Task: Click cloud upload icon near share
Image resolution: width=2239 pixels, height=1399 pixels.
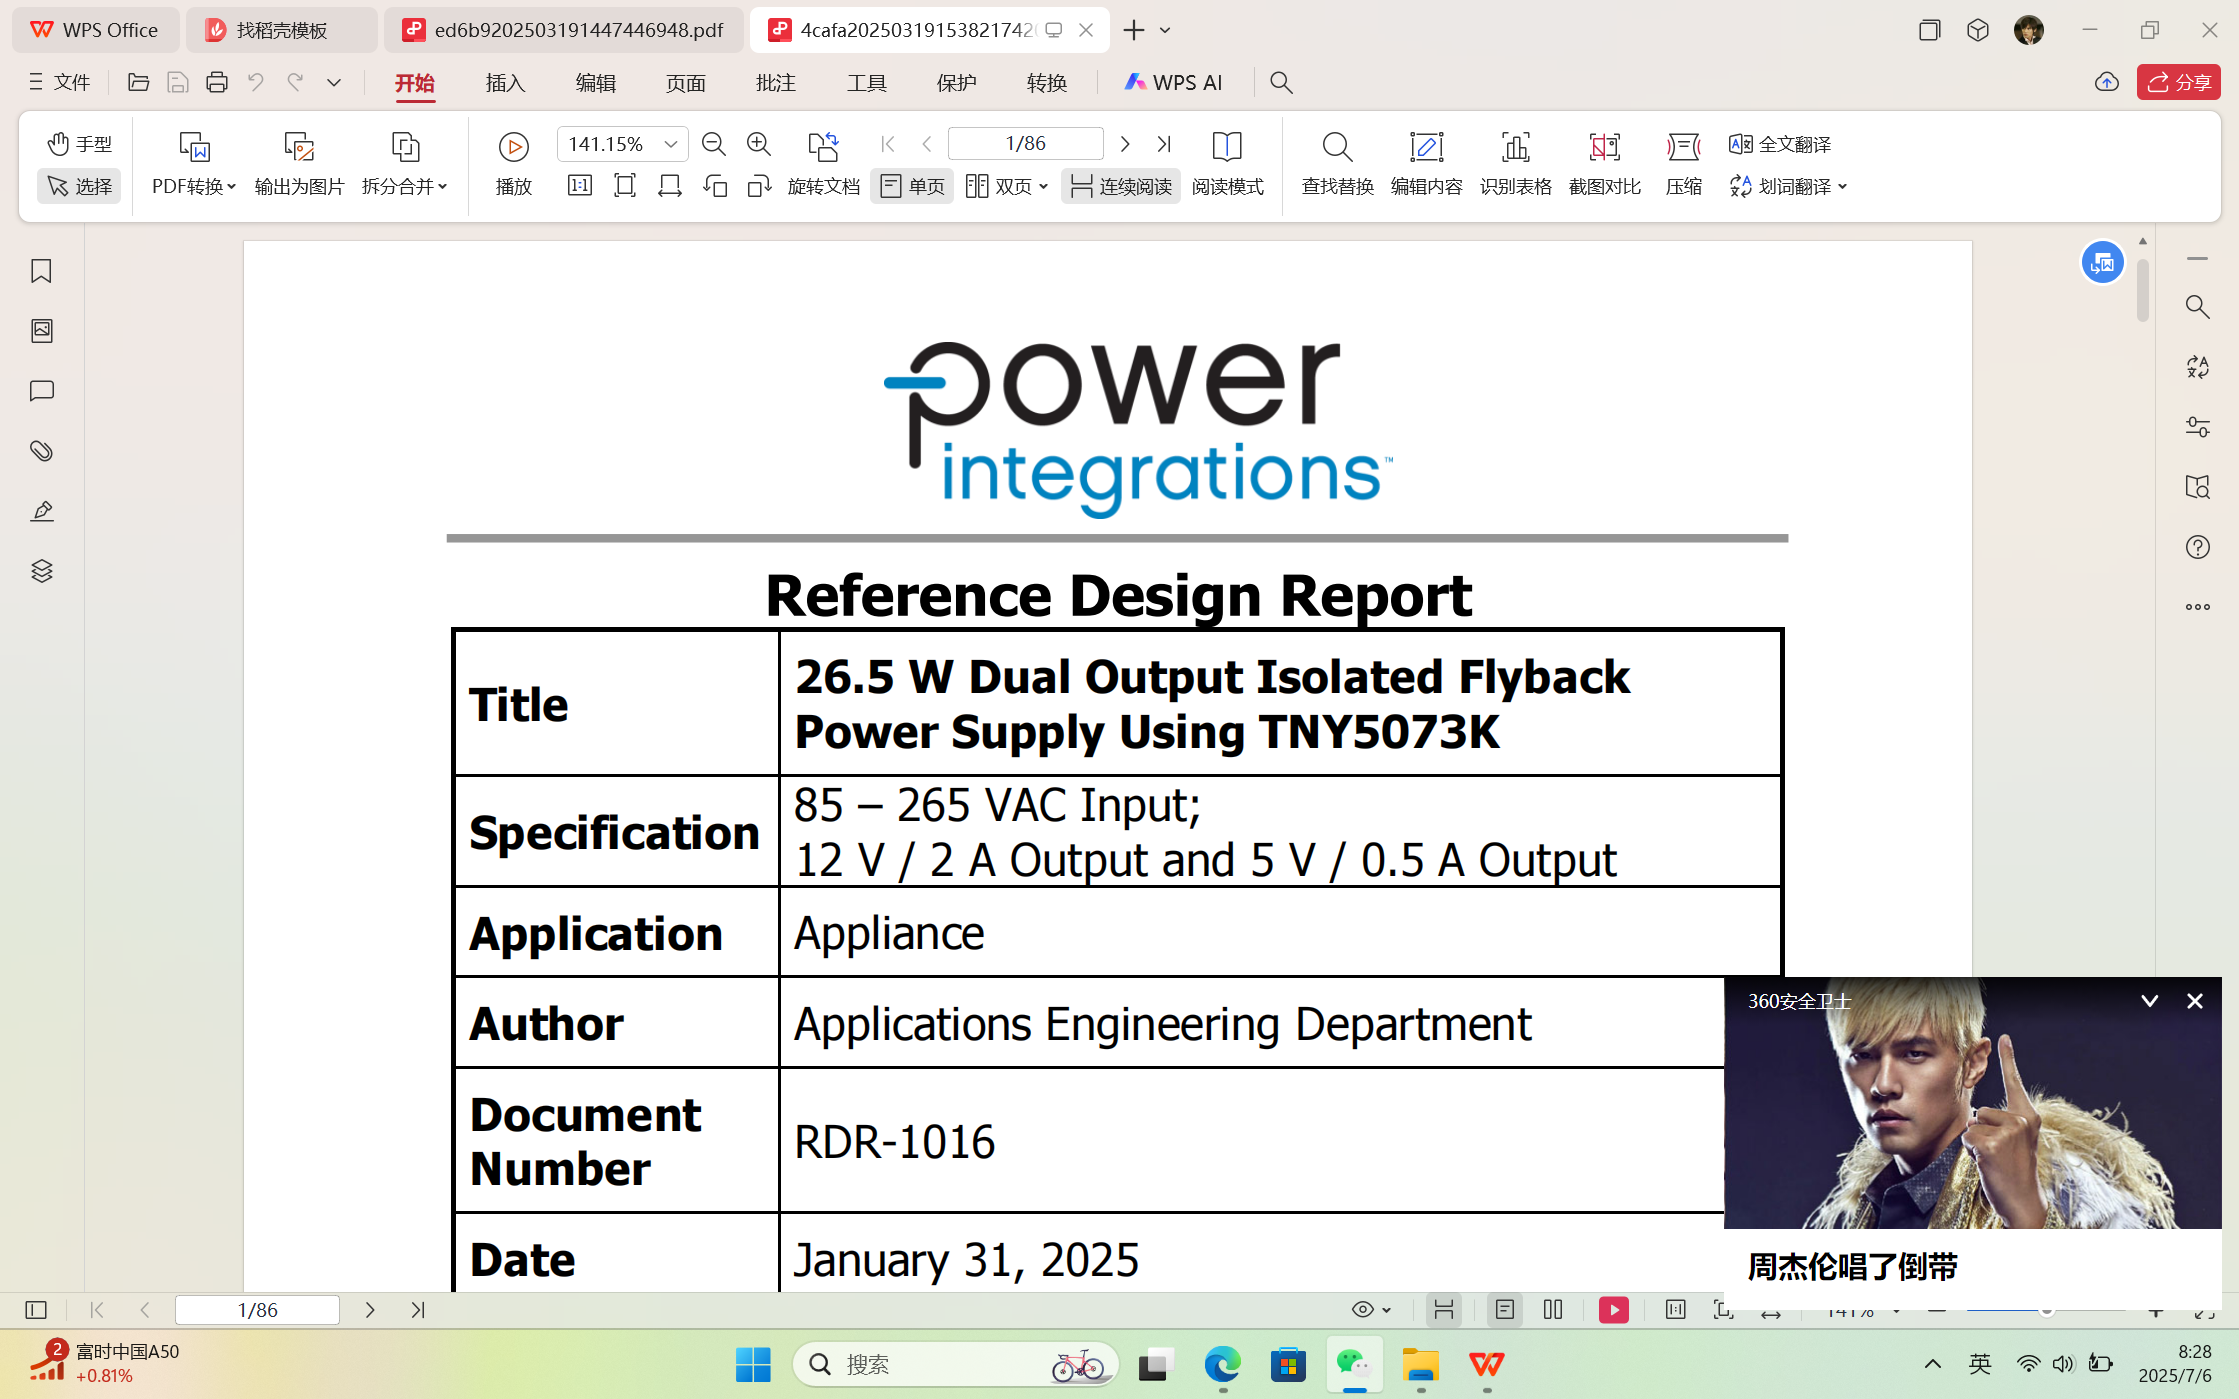Action: pyautogui.click(x=2107, y=82)
